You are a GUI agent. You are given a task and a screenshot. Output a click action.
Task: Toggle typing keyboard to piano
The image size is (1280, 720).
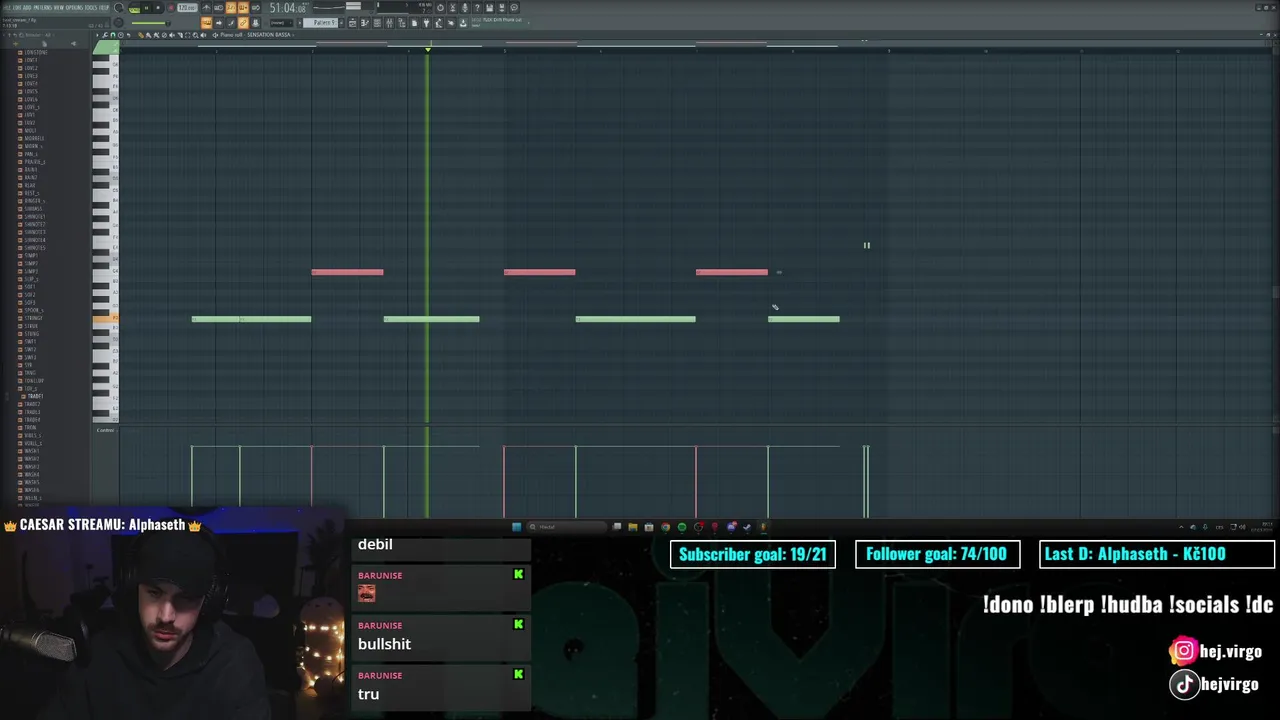[206, 22]
